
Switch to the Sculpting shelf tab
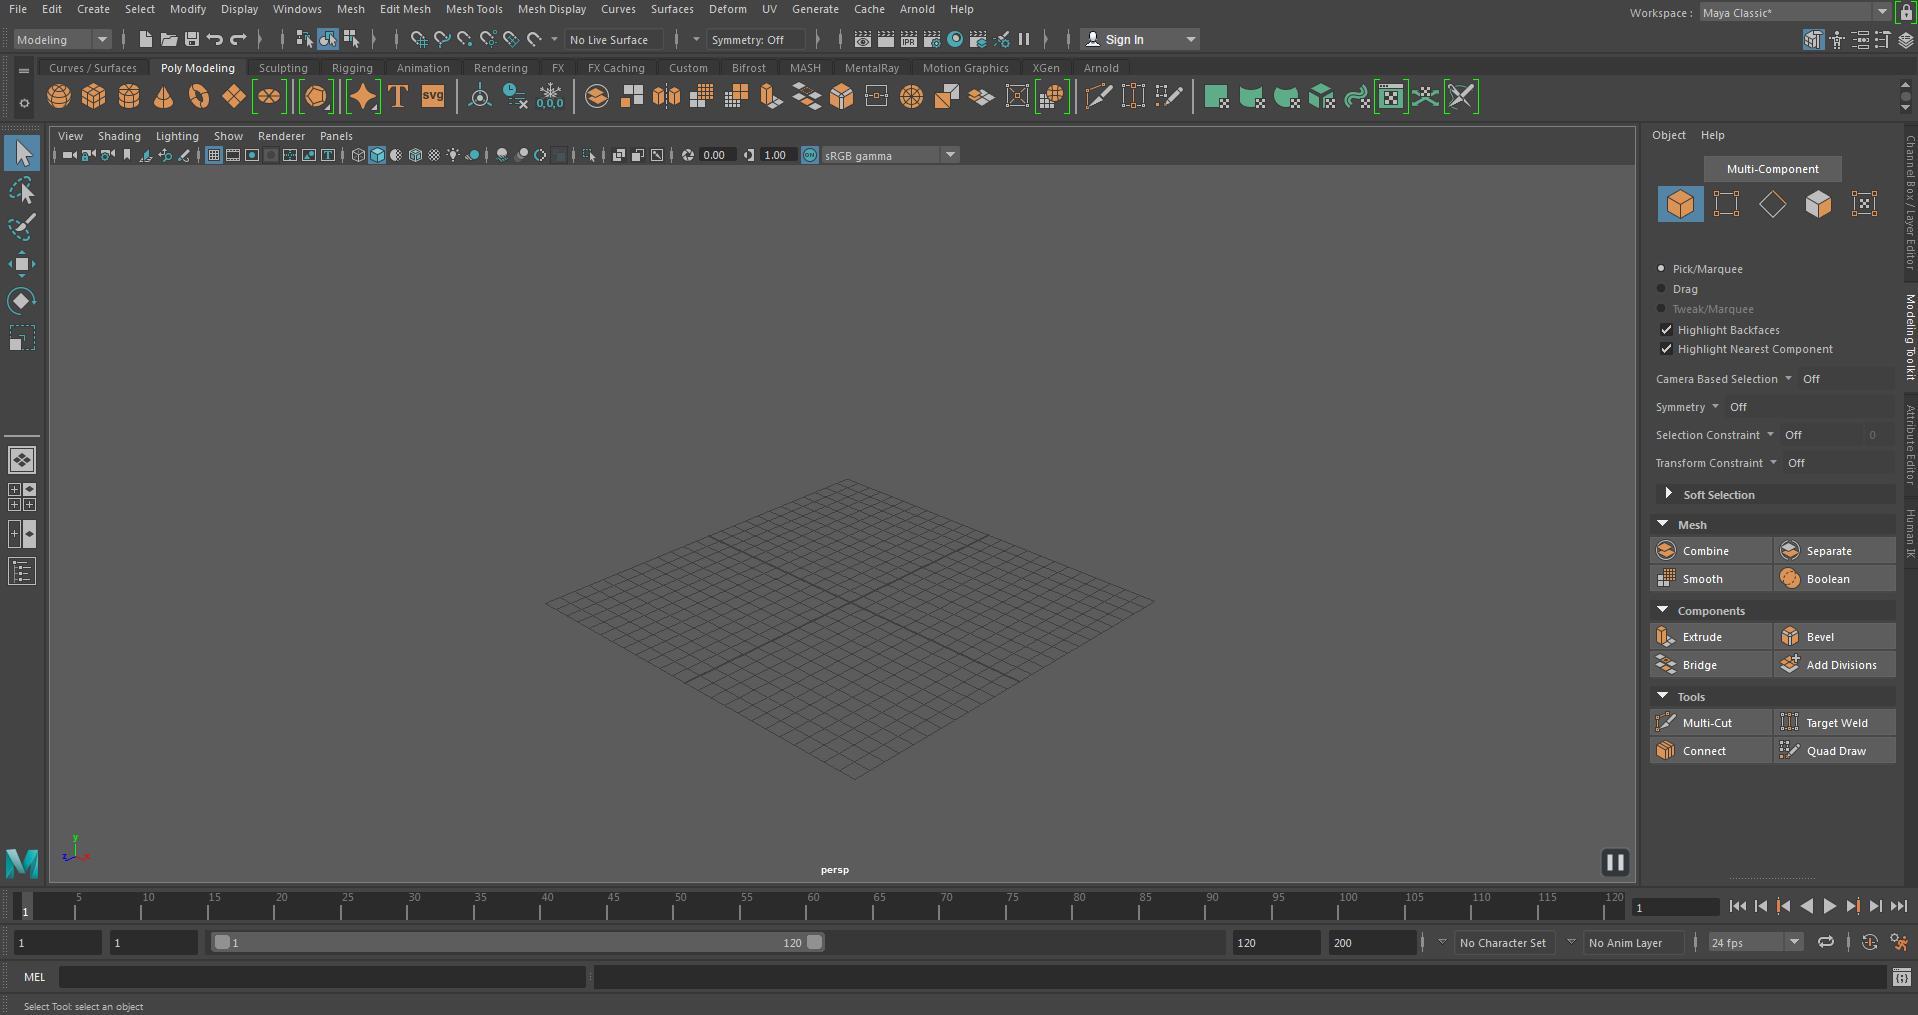(x=283, y=68)
